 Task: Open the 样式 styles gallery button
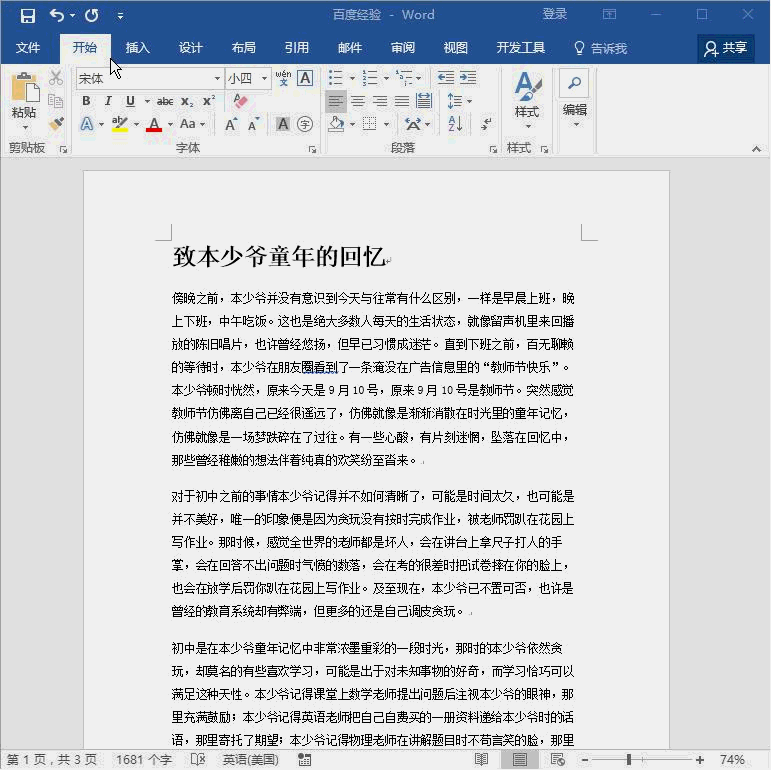pyautogui.click(x=527, y=100)
